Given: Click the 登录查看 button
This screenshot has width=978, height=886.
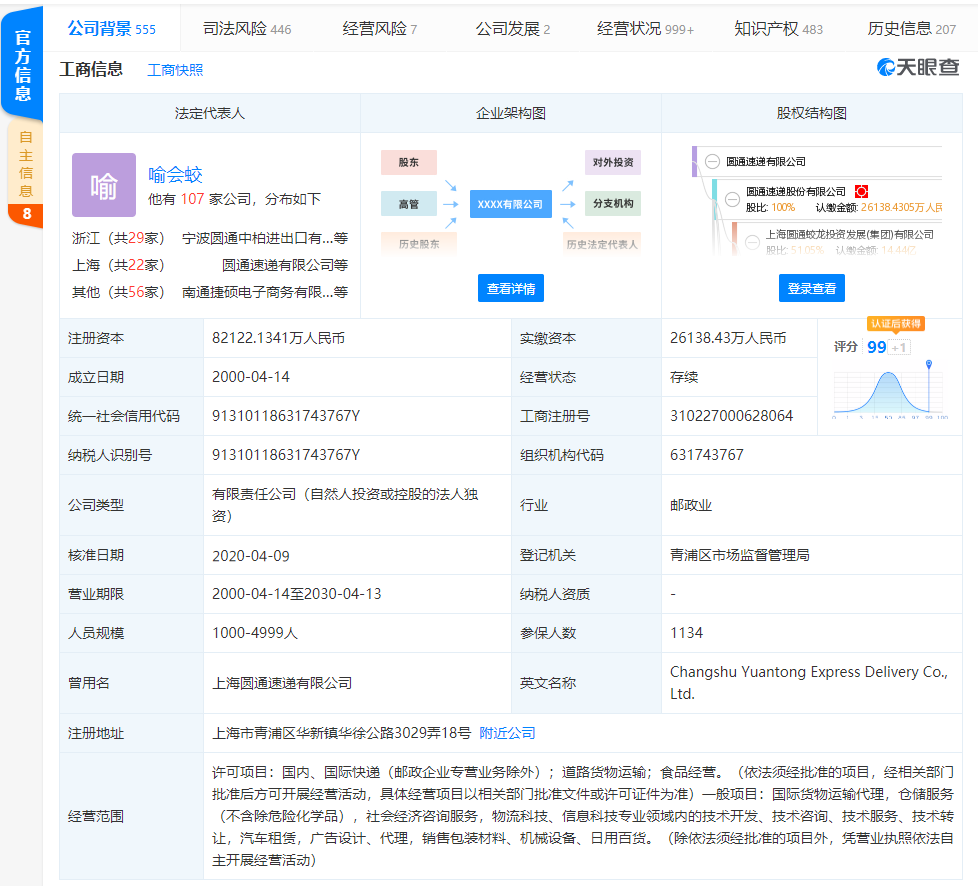Looking at the screenshot, I should 811,289.
